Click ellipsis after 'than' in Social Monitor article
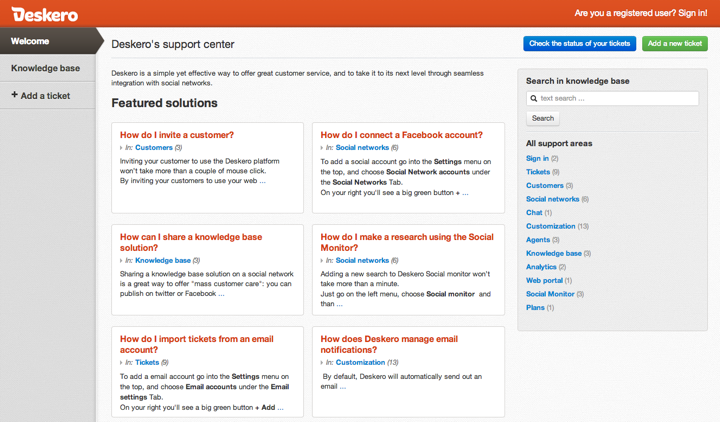The image size is (720, 422). 339,304
